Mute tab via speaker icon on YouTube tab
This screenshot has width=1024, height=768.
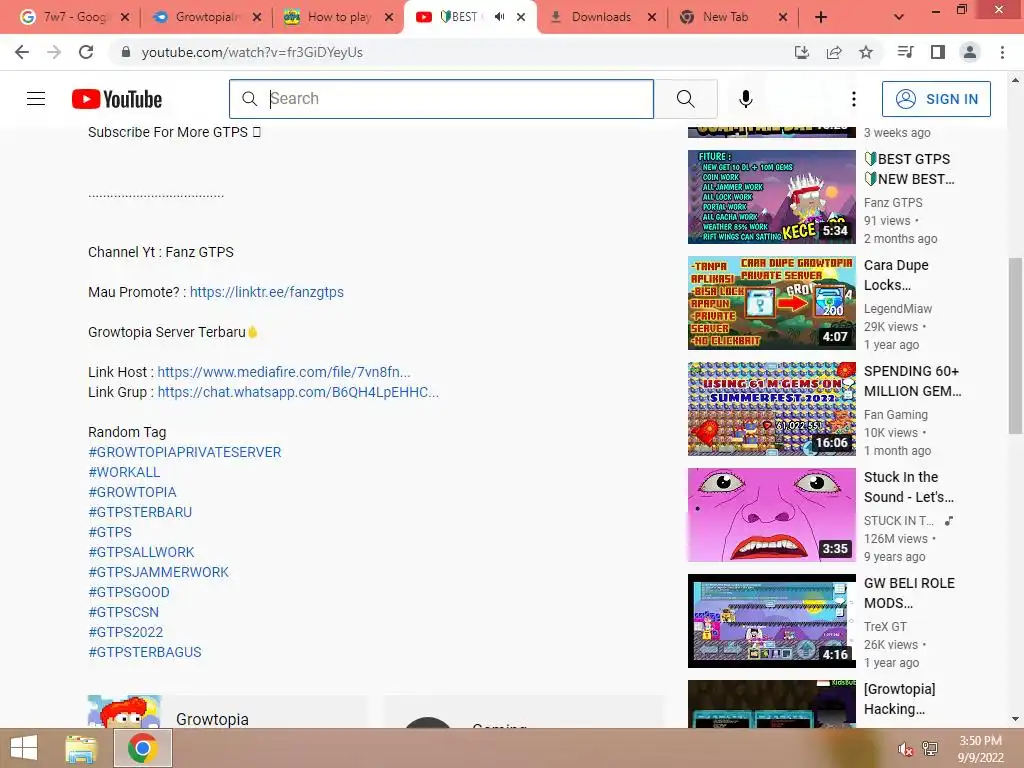tap(500, 17)
